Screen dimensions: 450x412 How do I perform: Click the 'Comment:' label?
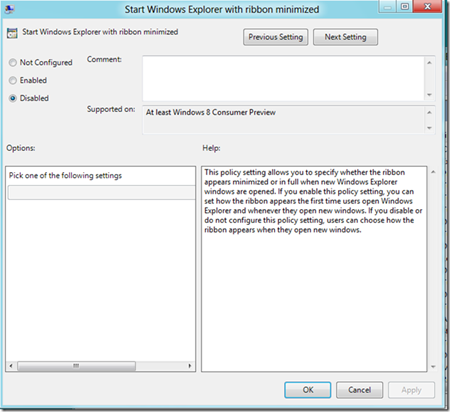click(104, 59)
